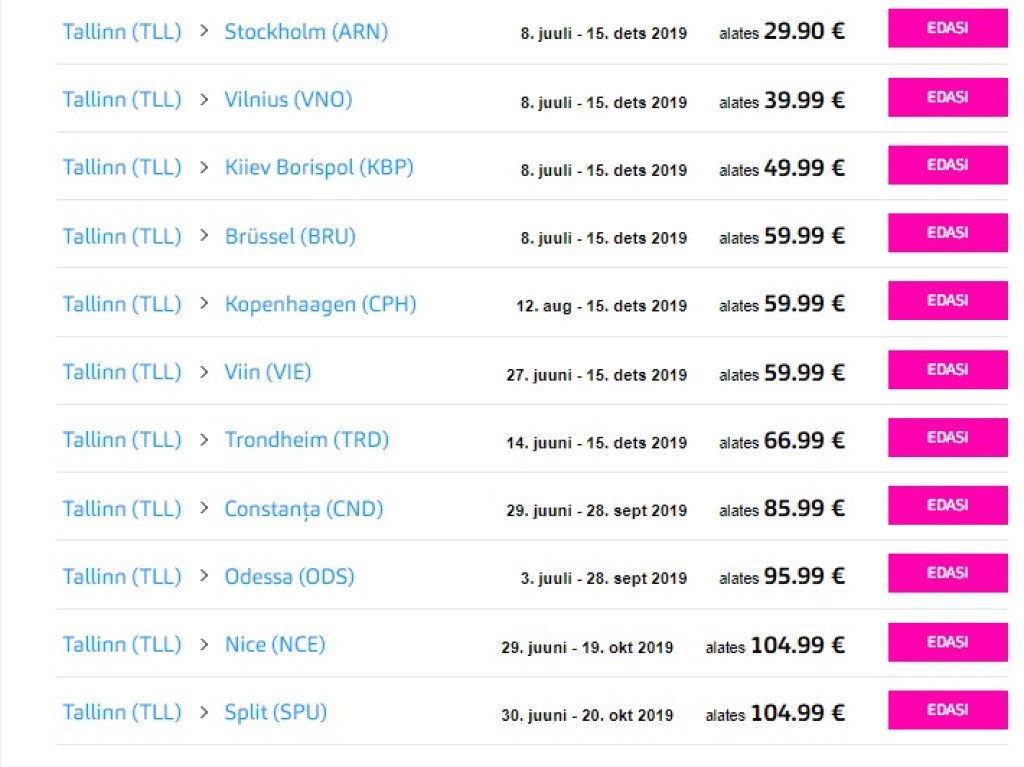Open the Odessa (ODS) destination link
Screen dimensions: 1024x767
(x=289, y=577)
